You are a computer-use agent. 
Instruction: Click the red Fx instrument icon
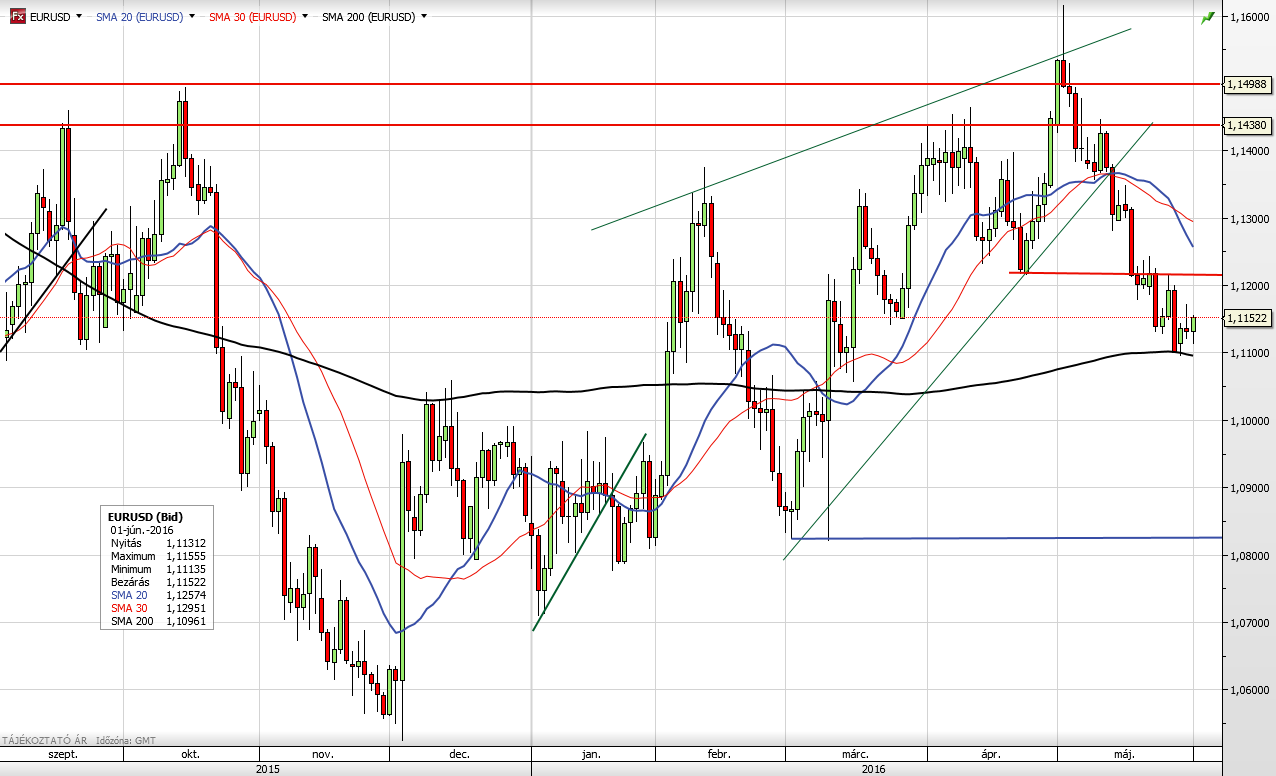pos(17,16)
